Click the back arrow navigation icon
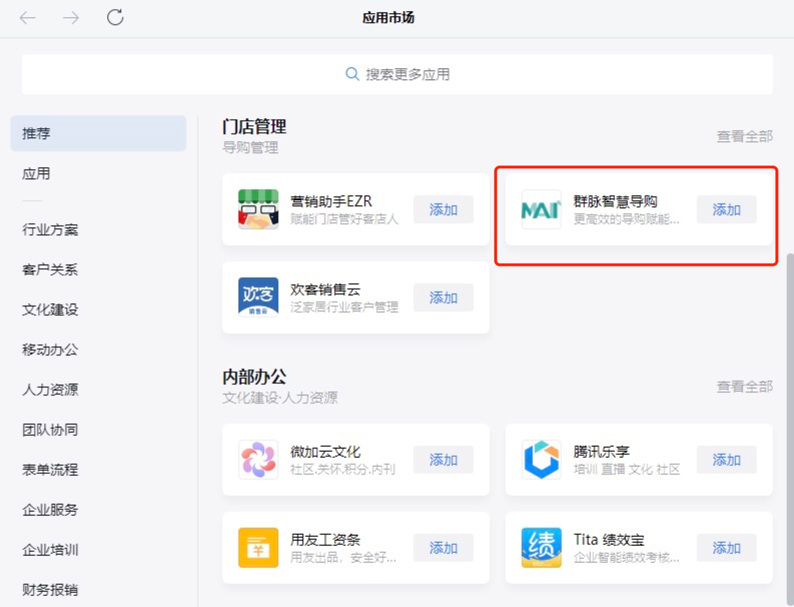The image size is (794, 607). click(x=28, y=18)
